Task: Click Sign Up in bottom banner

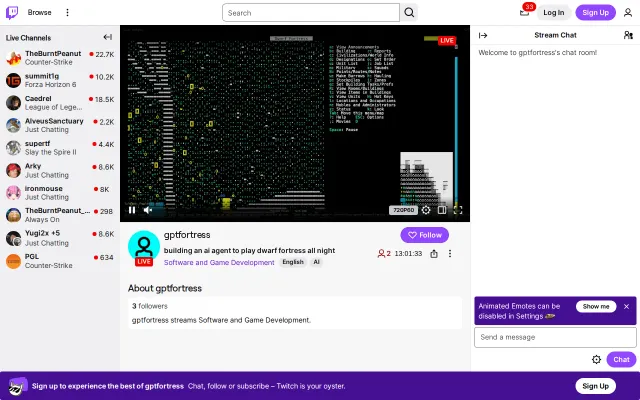Action: pos(595,386)
